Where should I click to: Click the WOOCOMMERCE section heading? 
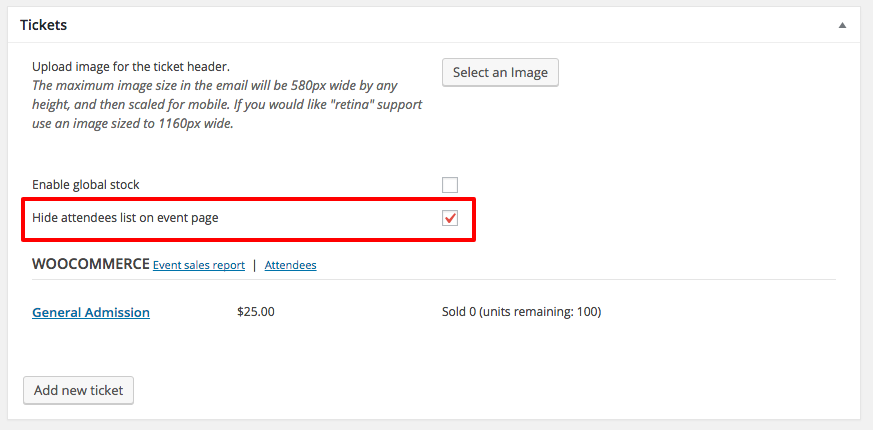90,265
